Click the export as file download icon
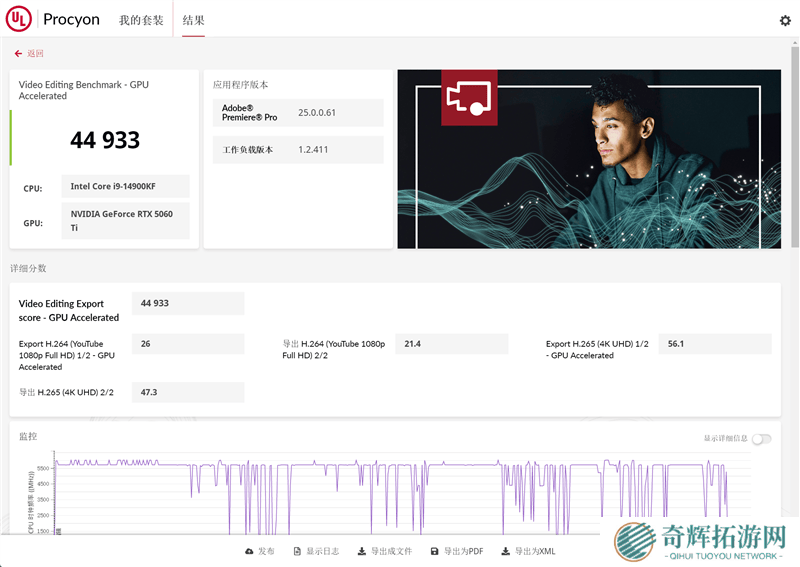Viewport: 800px width, 567px height. (361, 551)
